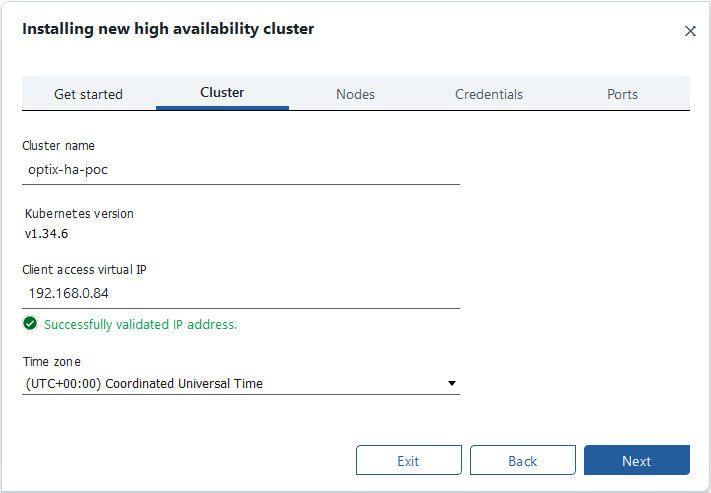This screenshot has width=711, height=493.
Task: Click the Next button
Action: (x=637, y=460)
